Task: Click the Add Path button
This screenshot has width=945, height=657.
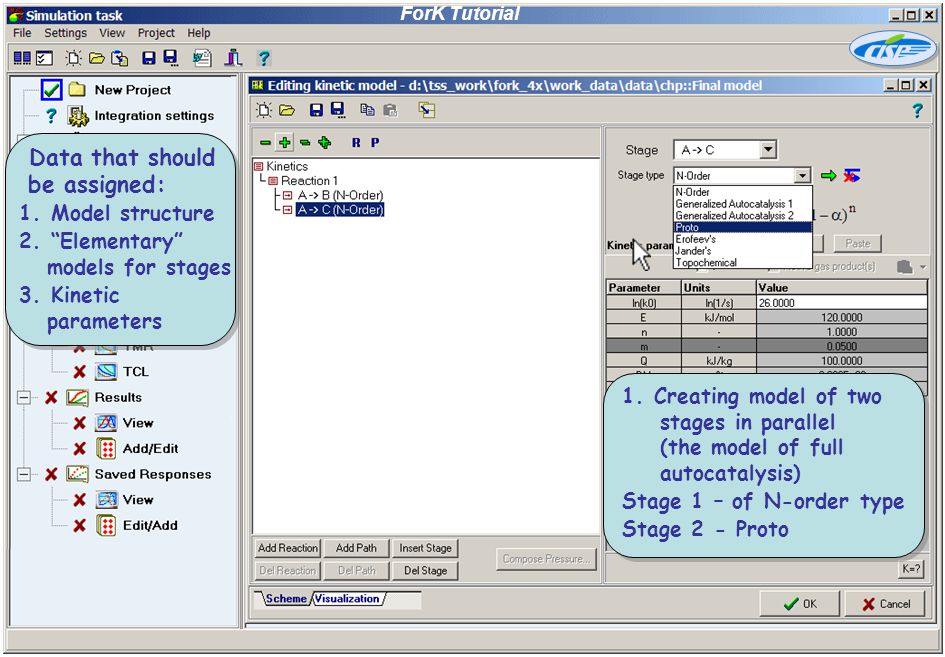Action: coord(356,548)
